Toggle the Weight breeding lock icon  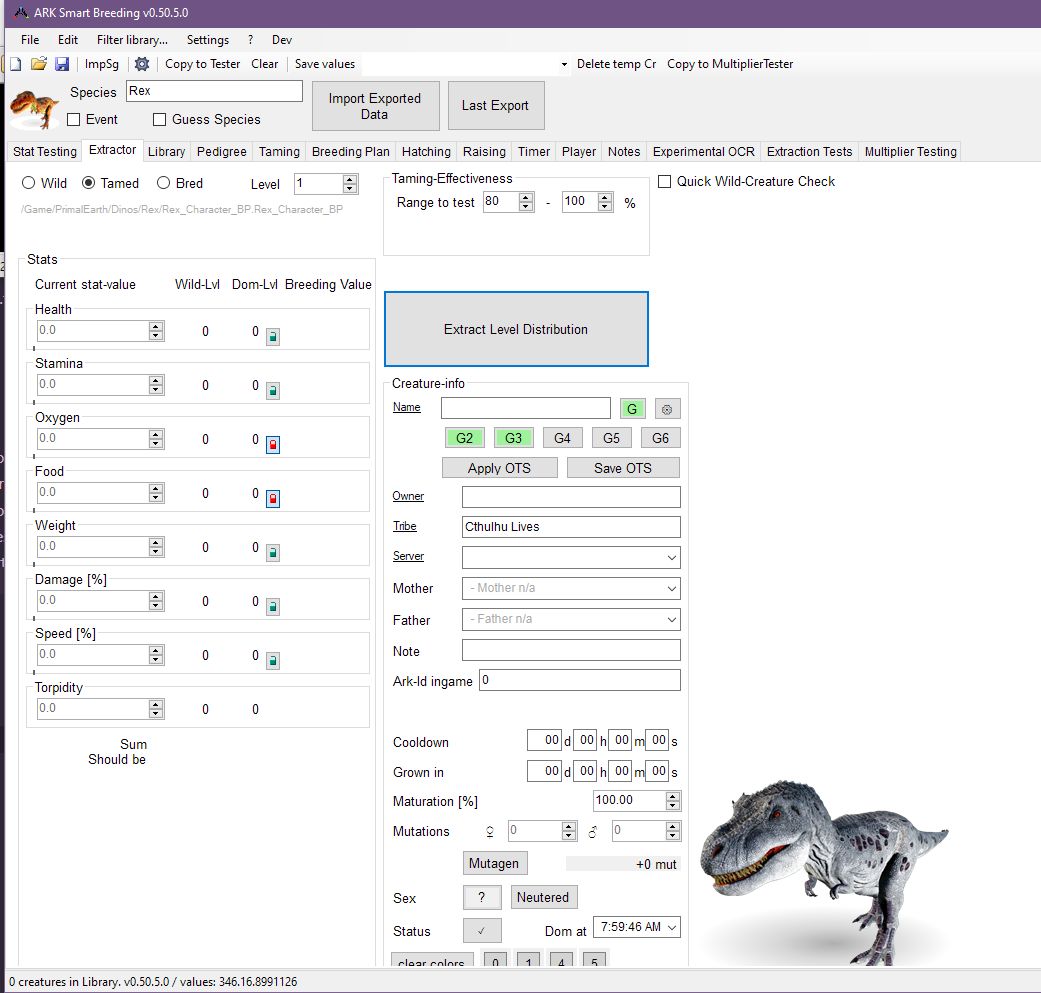tap(273, 552)
